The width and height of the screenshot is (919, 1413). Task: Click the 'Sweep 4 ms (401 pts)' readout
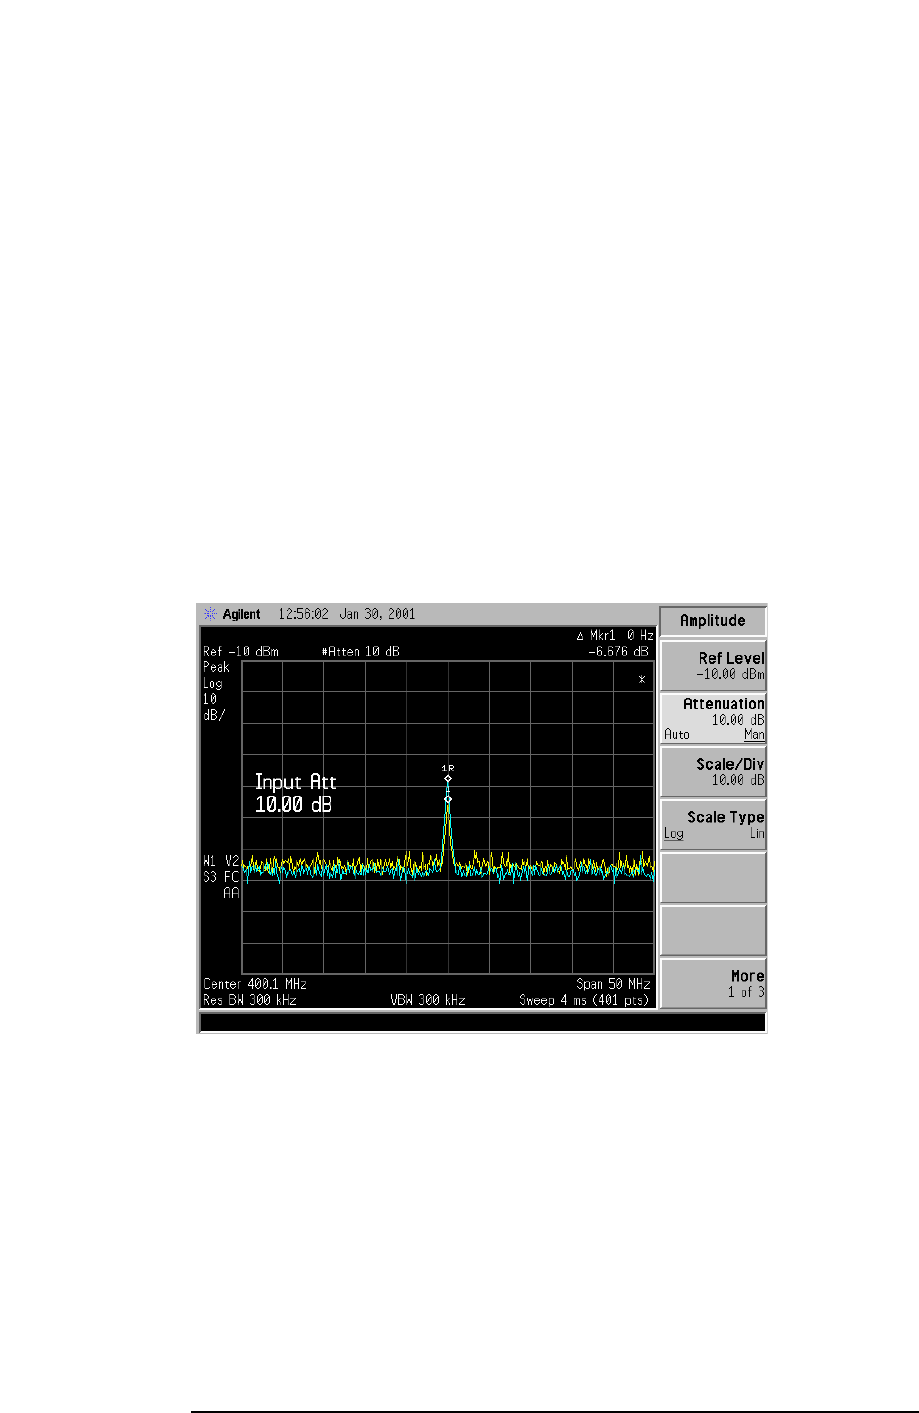tap(584, 1000)
